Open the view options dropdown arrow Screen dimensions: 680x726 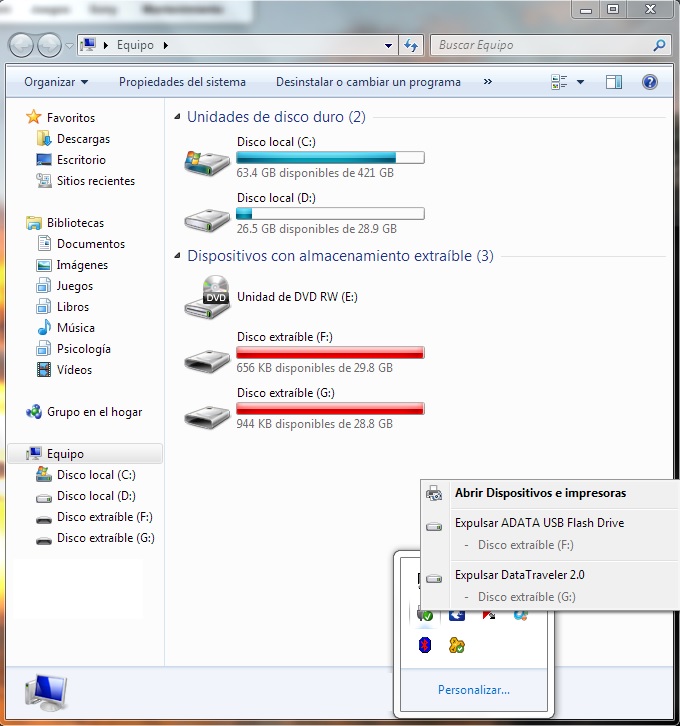580,82
